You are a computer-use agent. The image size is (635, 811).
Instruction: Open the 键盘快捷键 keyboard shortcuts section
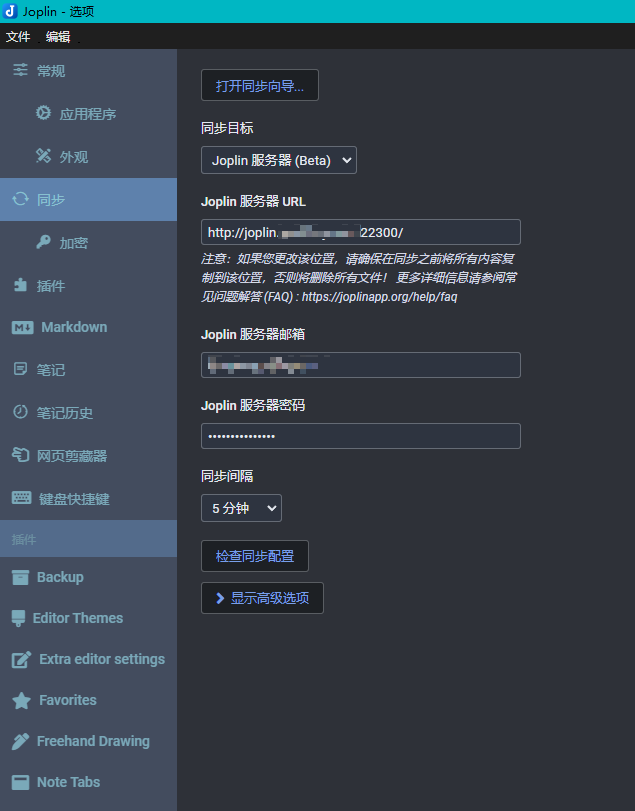pos(88,499)
